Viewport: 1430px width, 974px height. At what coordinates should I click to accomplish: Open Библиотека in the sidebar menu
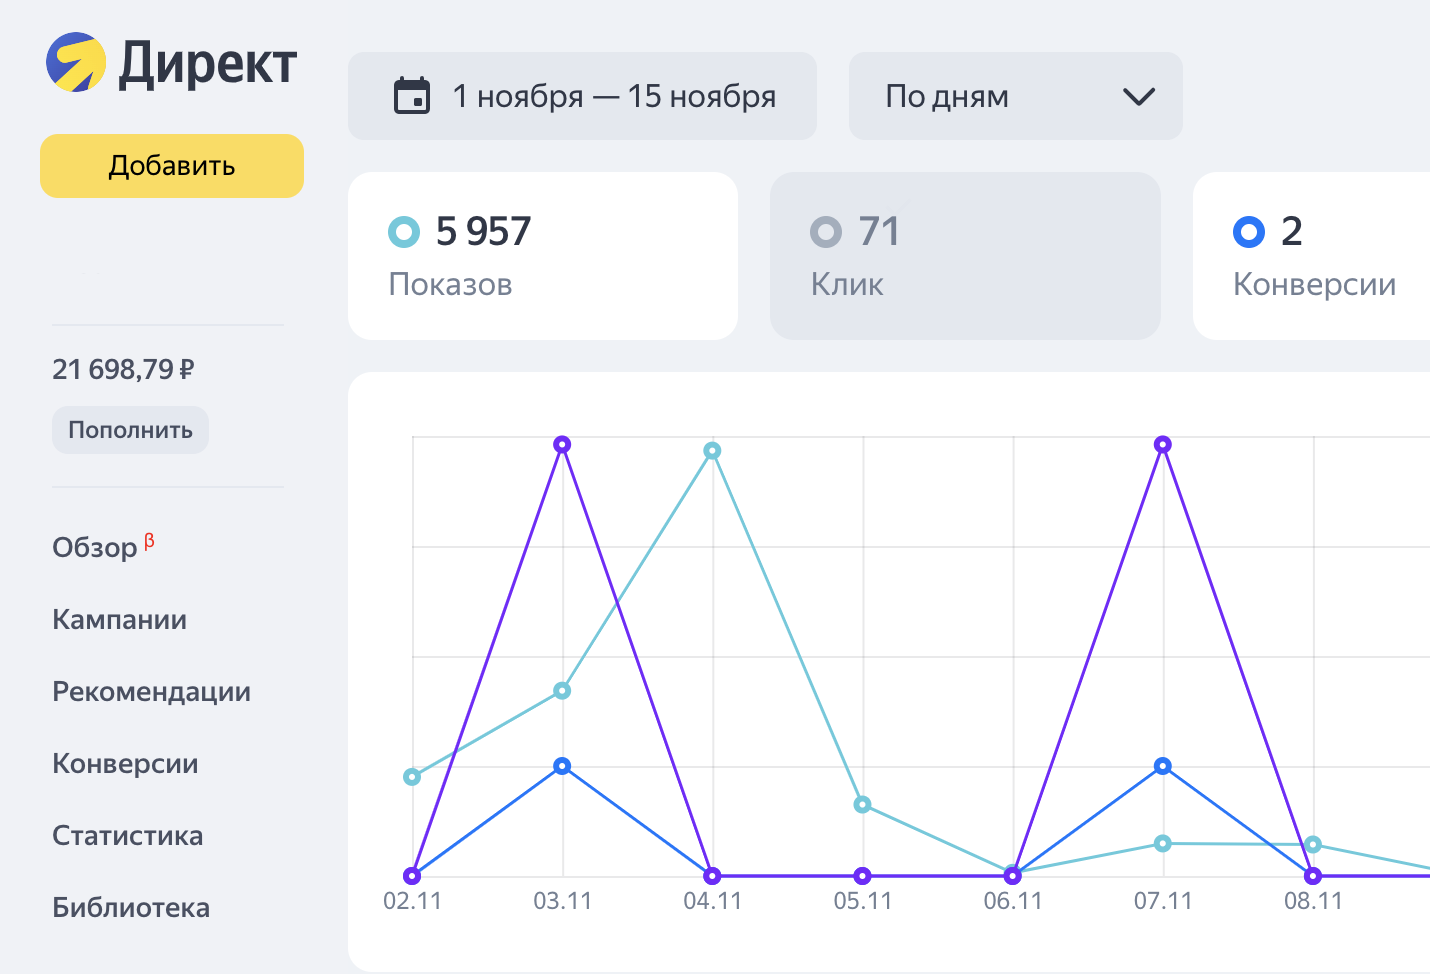tap(131, 908)
